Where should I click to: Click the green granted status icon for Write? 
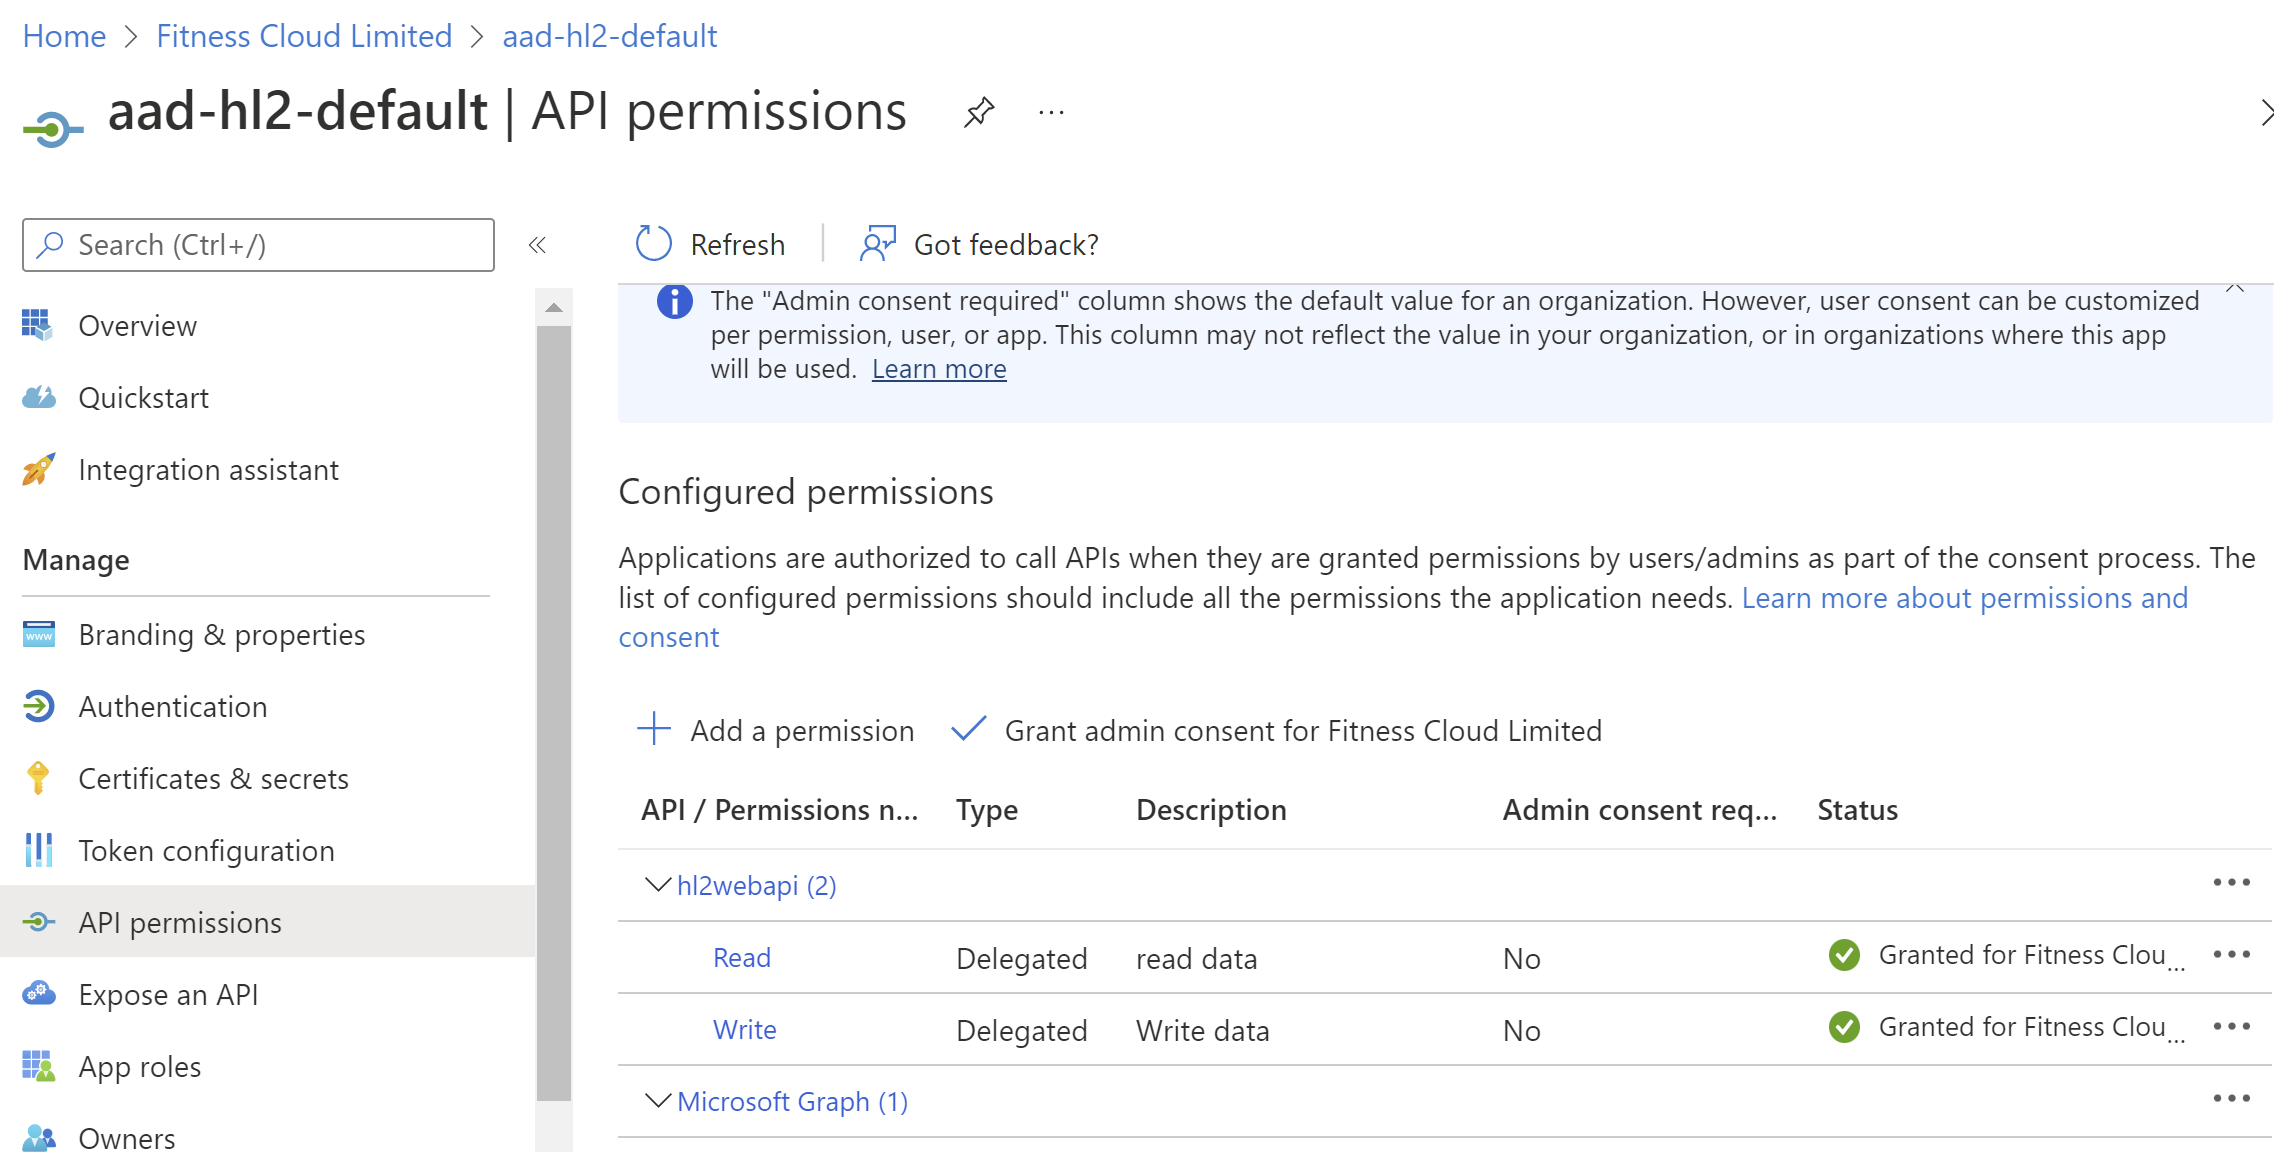click(1844, 1027)
